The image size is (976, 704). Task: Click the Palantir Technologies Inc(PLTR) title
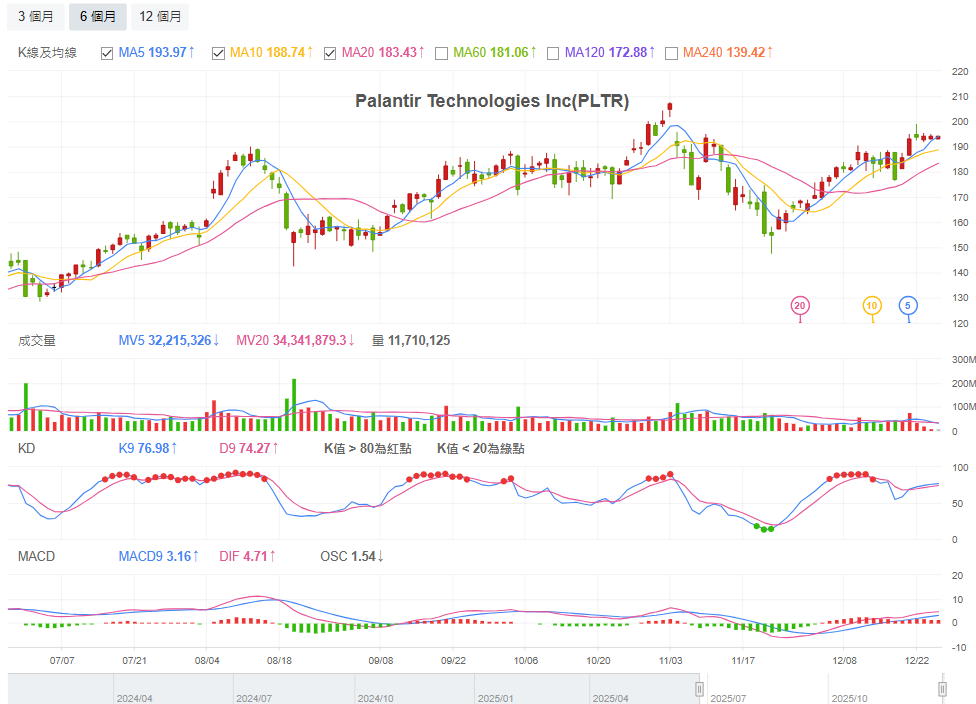click(492, 101)
